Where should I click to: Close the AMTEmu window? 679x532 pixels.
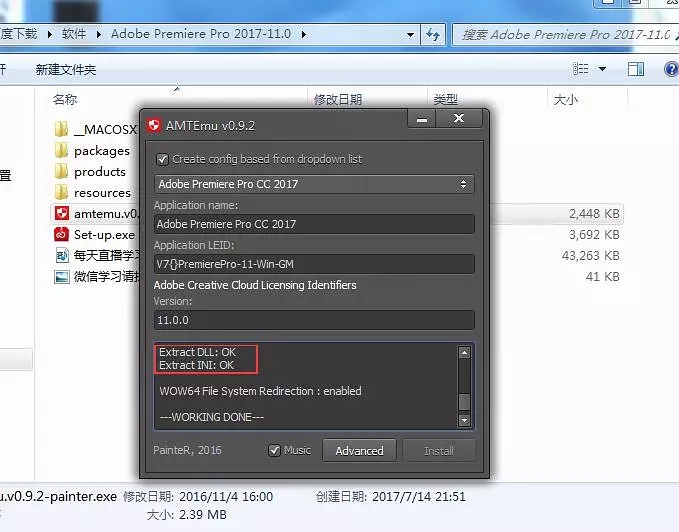[459, 119]
